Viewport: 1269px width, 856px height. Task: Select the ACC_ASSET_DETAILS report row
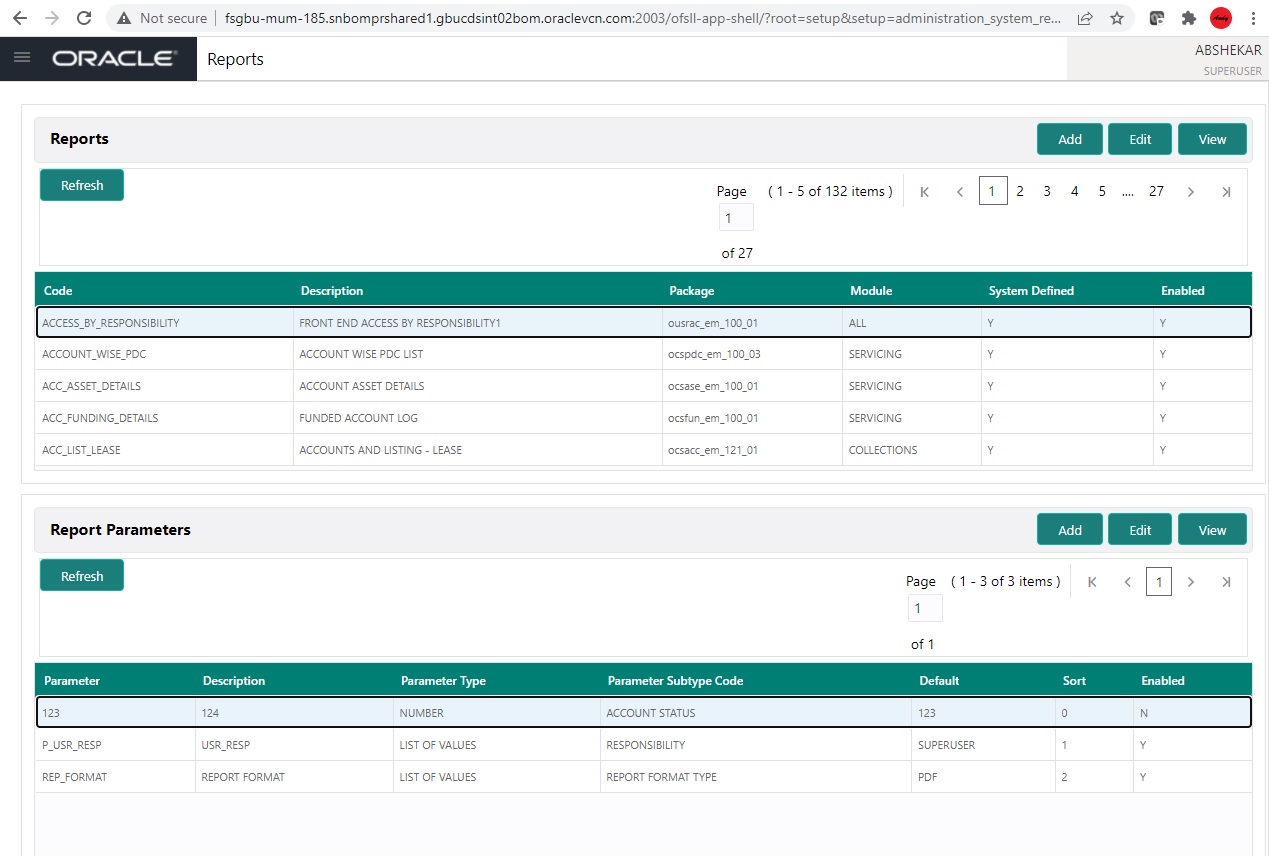pyautogui.click(x=643, y=386)
